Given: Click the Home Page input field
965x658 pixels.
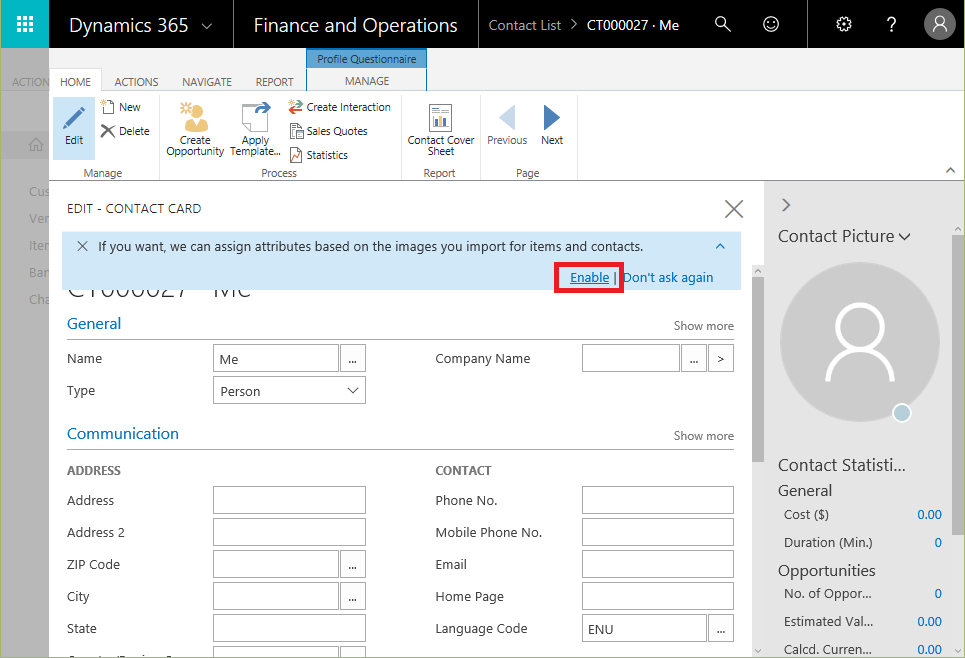Looking at the screenshot, I should click(x=658, y=596).
